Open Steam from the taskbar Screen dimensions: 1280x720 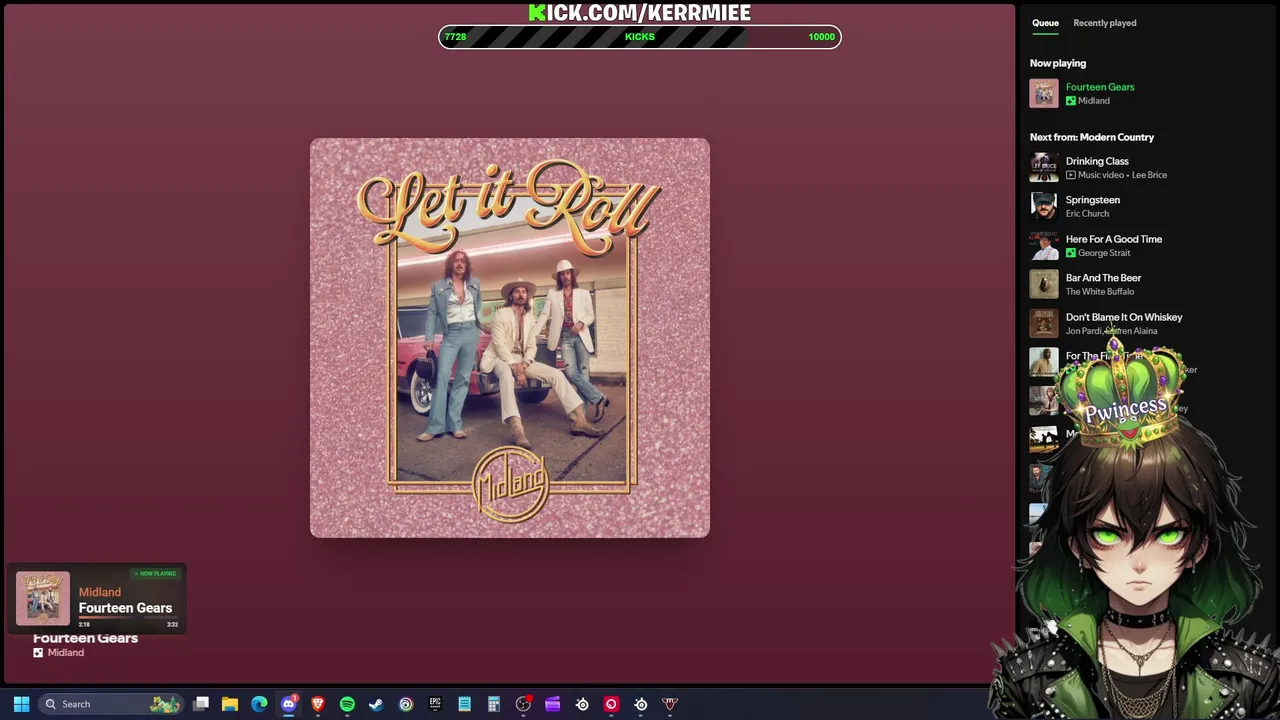click(x=376, y=704)
